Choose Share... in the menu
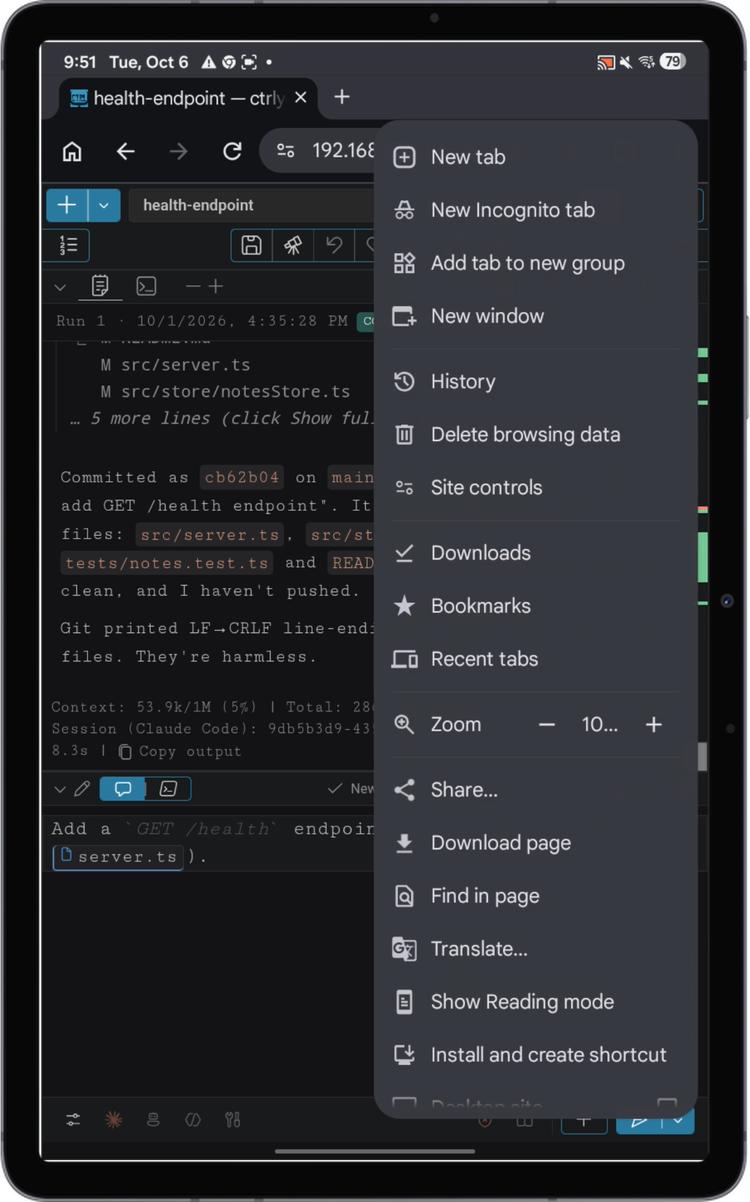 [x=535, y=790]
